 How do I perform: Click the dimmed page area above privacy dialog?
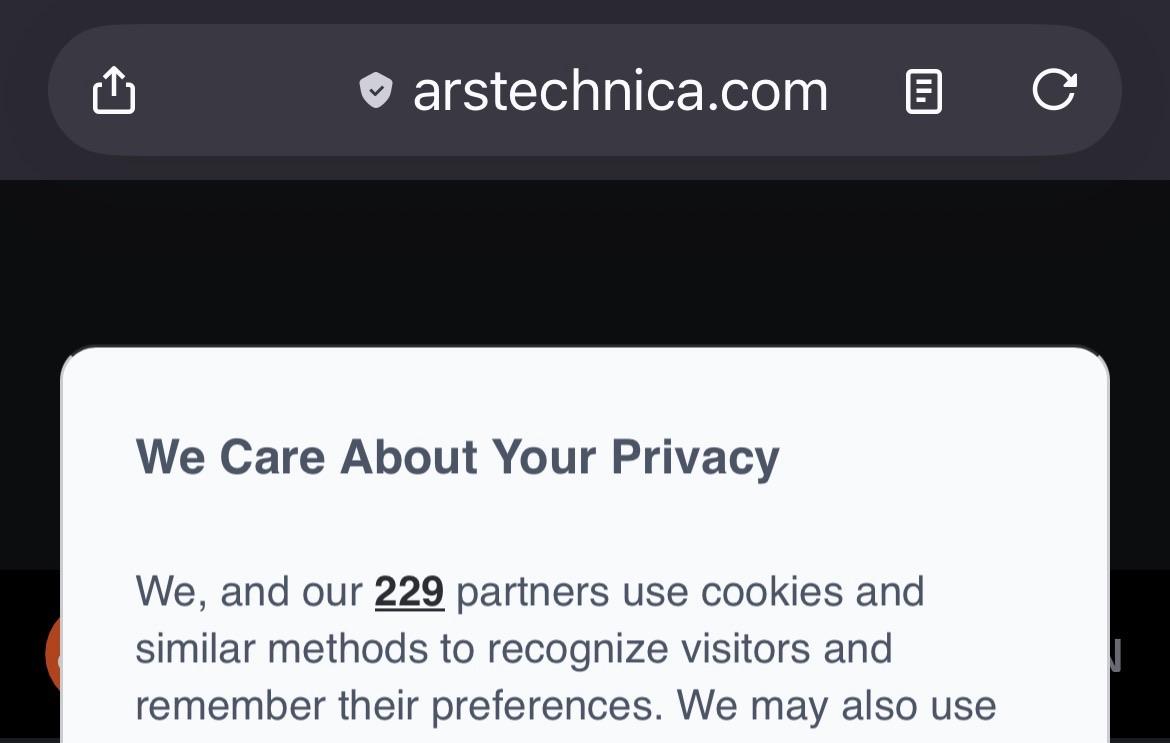(x=585, y=260)
